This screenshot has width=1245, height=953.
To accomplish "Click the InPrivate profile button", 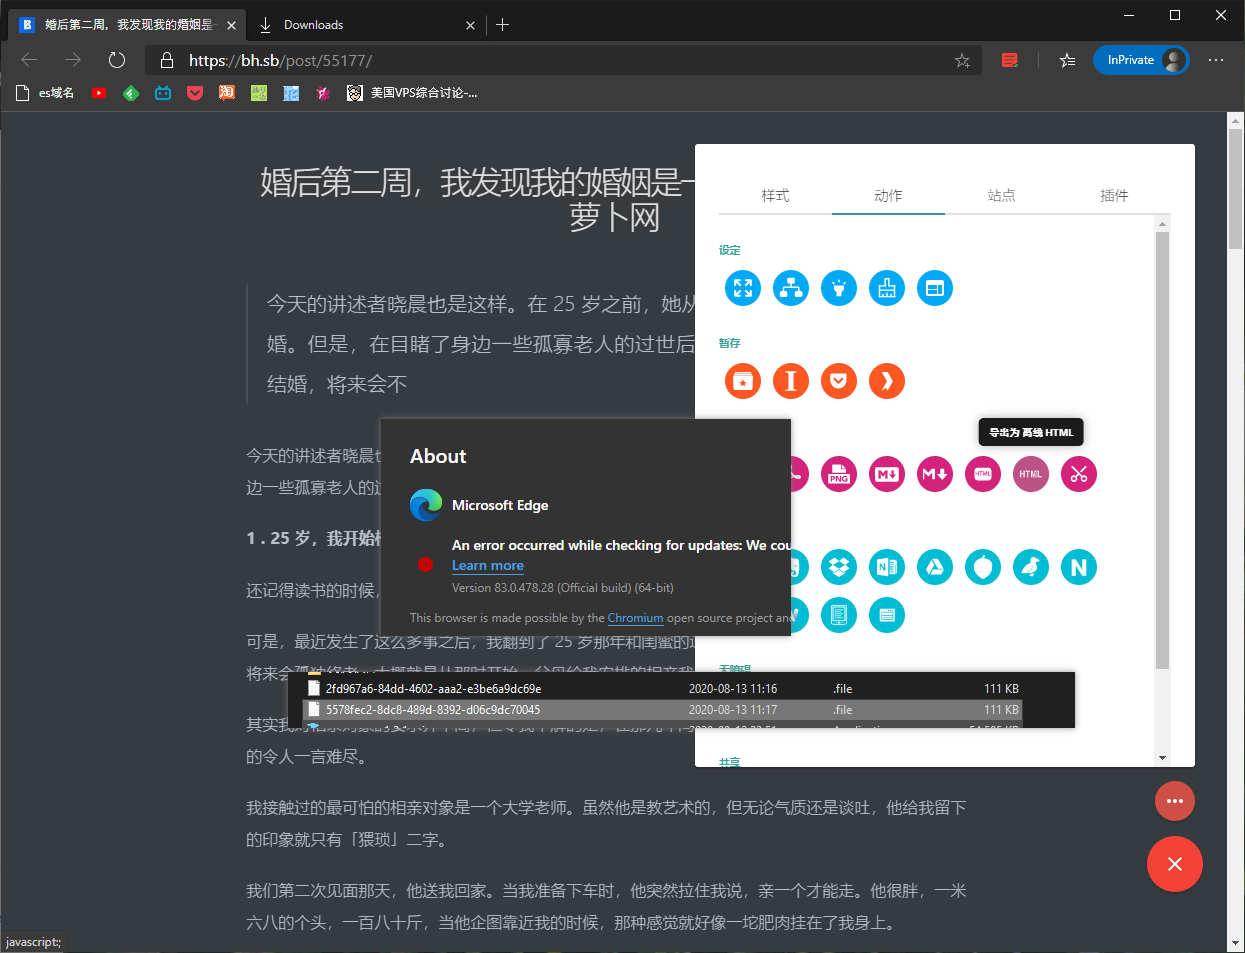I will coord(1141,60).
